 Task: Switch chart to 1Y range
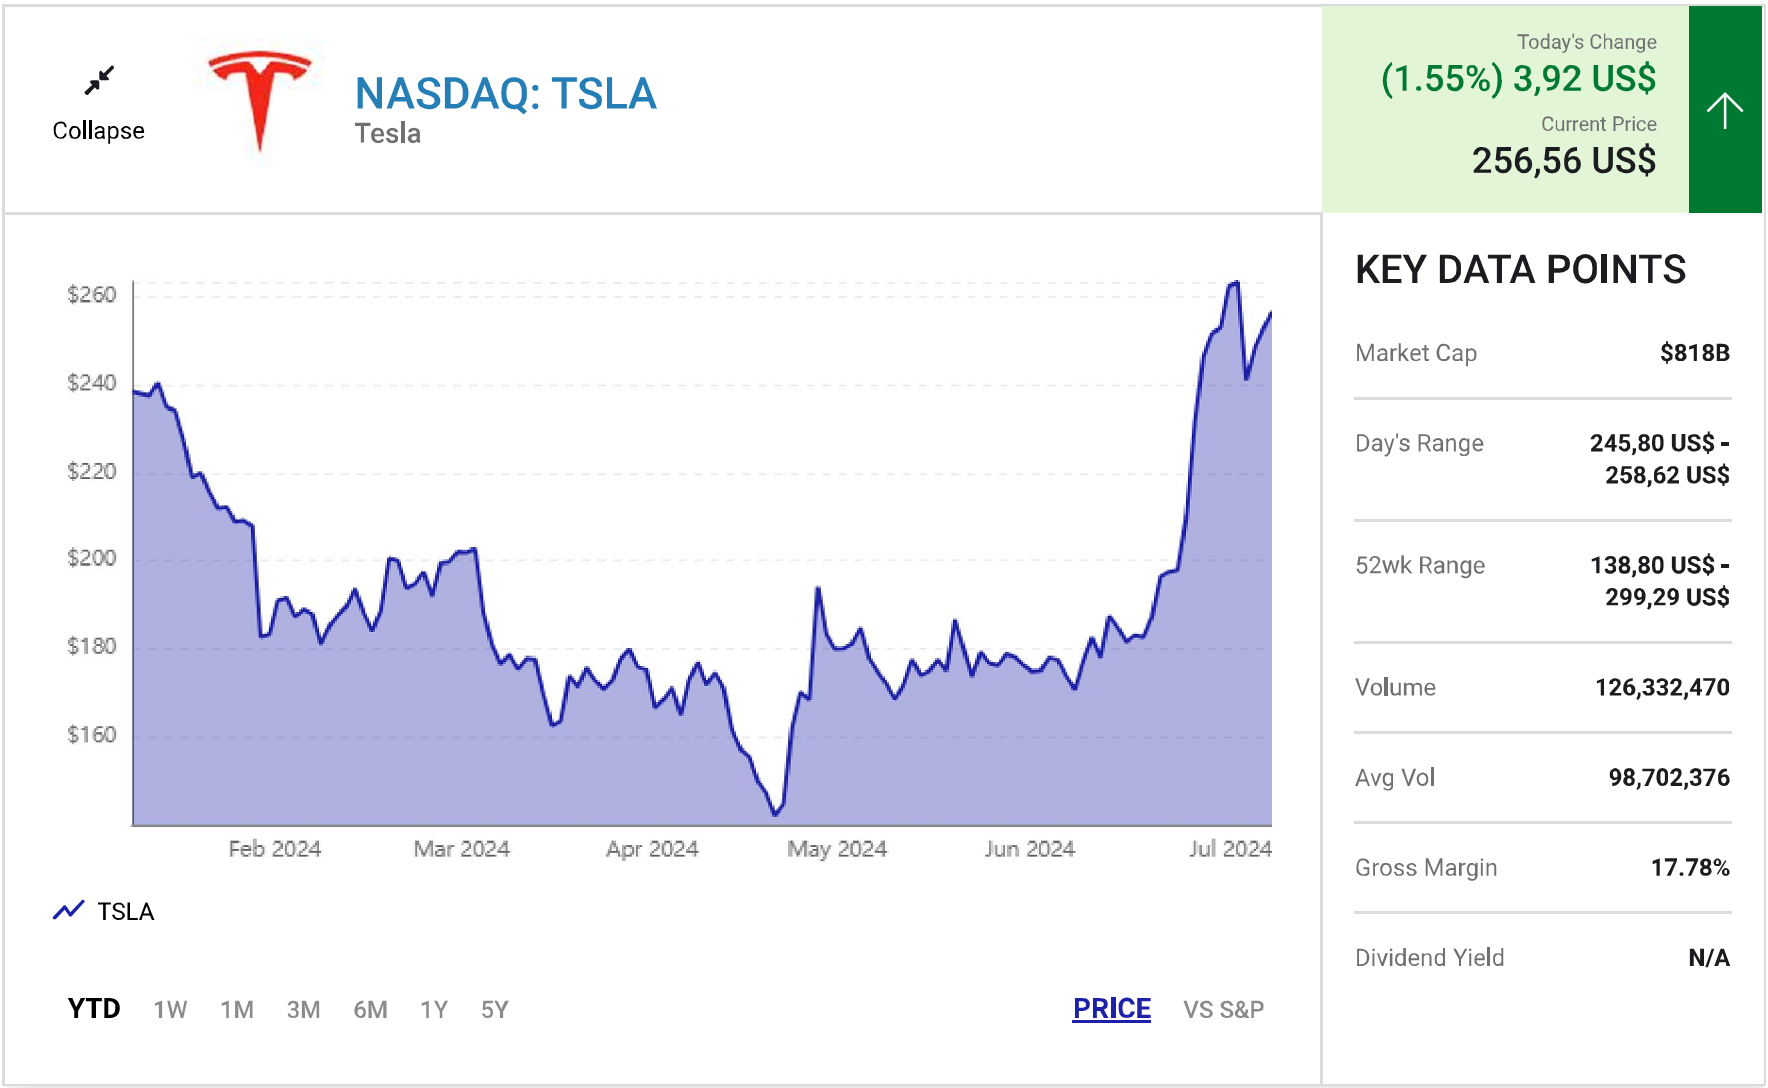click(x=434, y=1010)
